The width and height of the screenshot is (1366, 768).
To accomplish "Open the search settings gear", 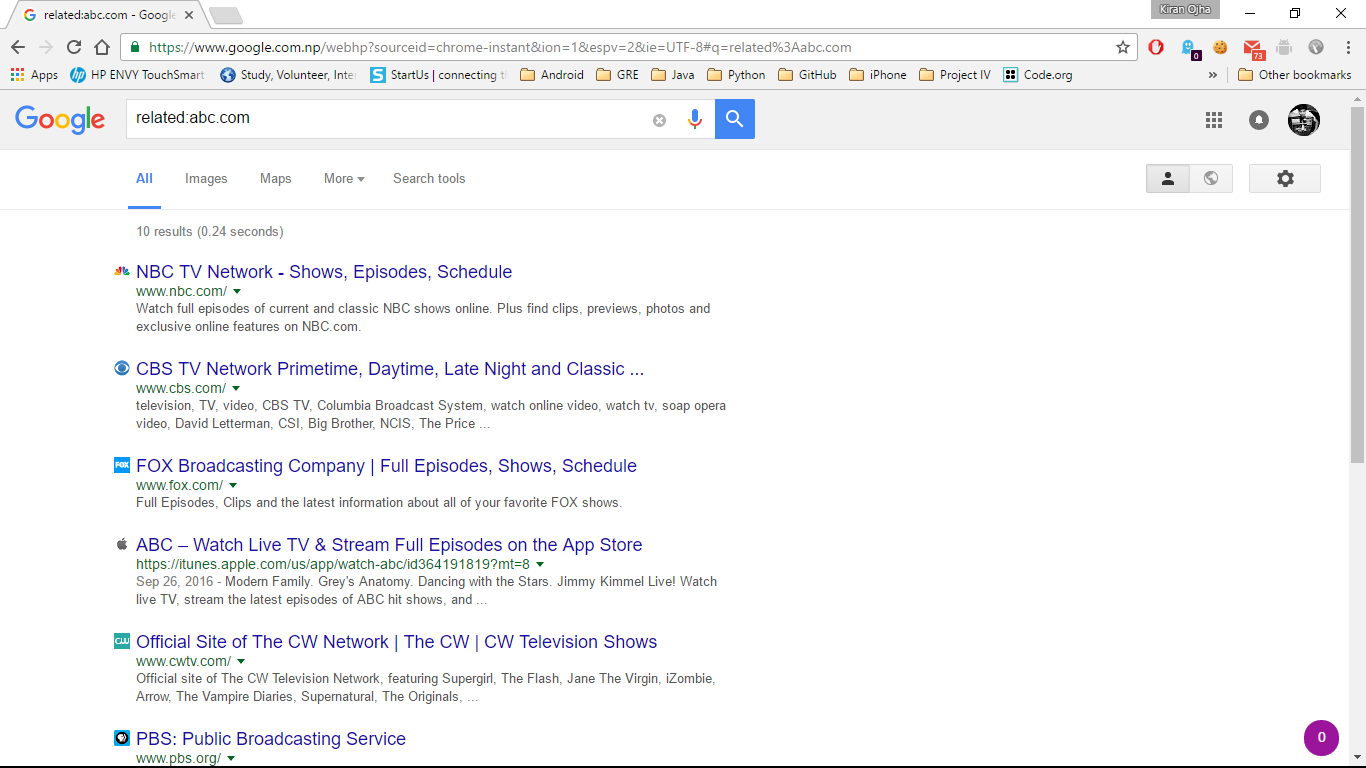I will 1285,178.
